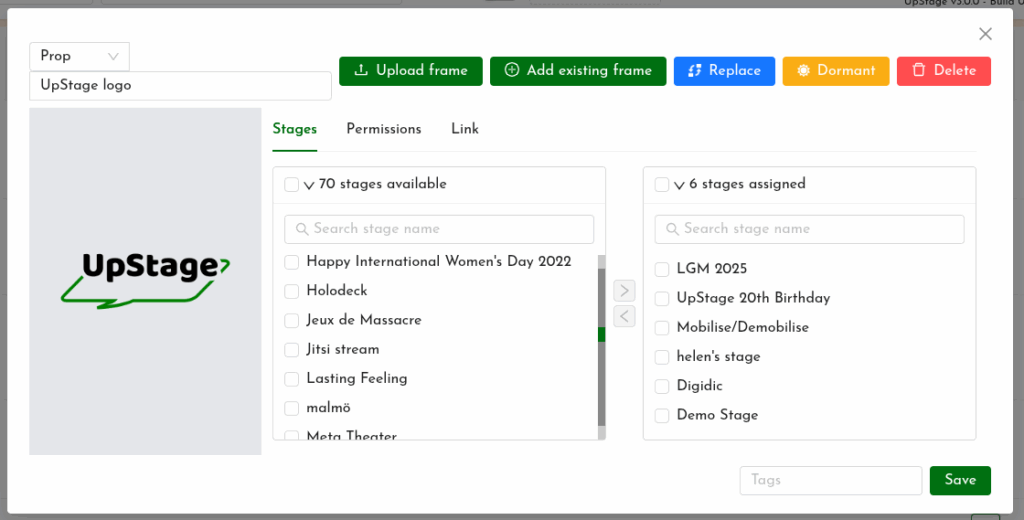Image resolution: width=1024 pixels, height=520 pixels.
Task: Check Happy International Women's Day 2022
Action: pos(291,262)
